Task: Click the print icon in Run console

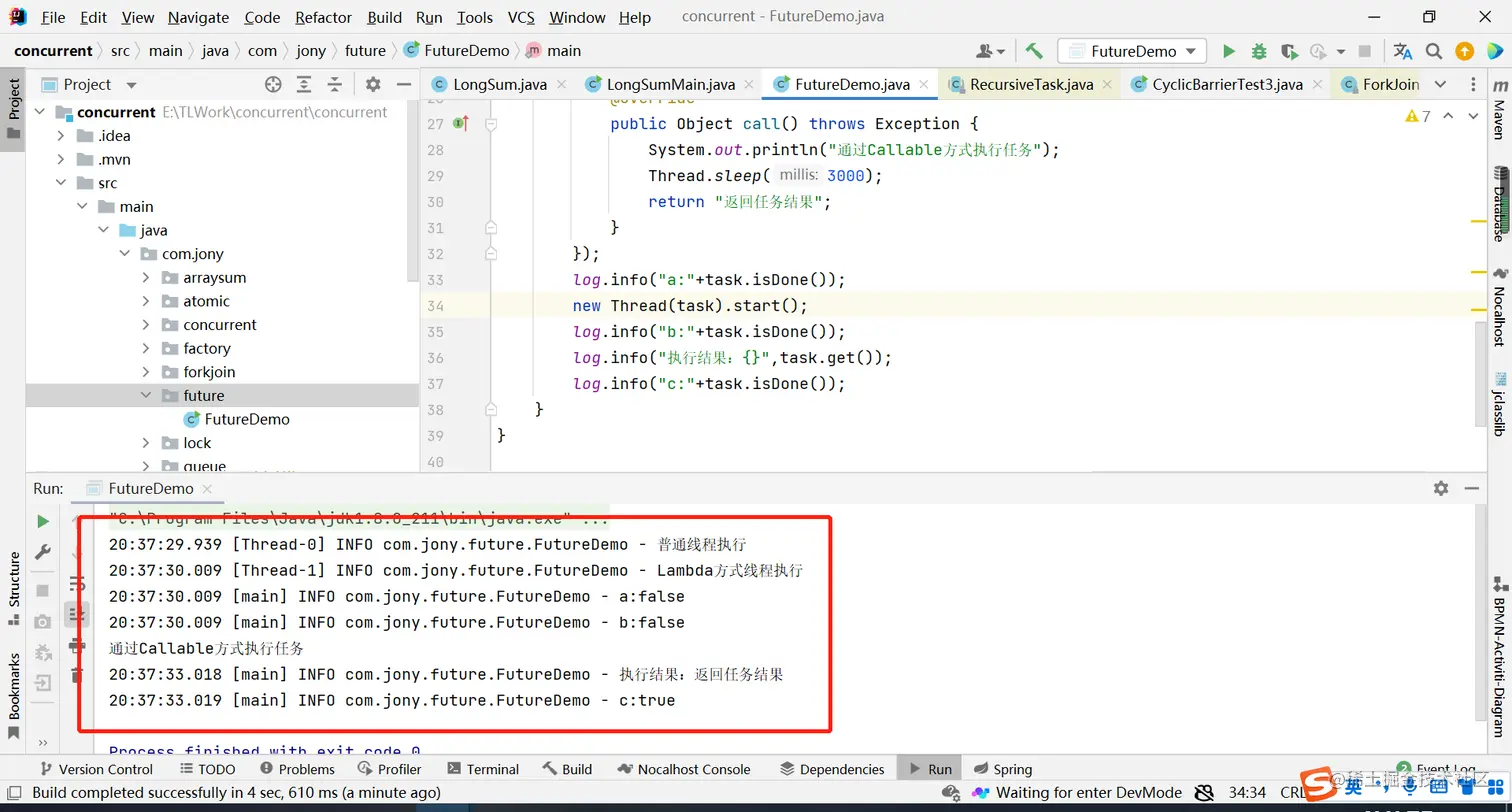Action: click(77, 646)
